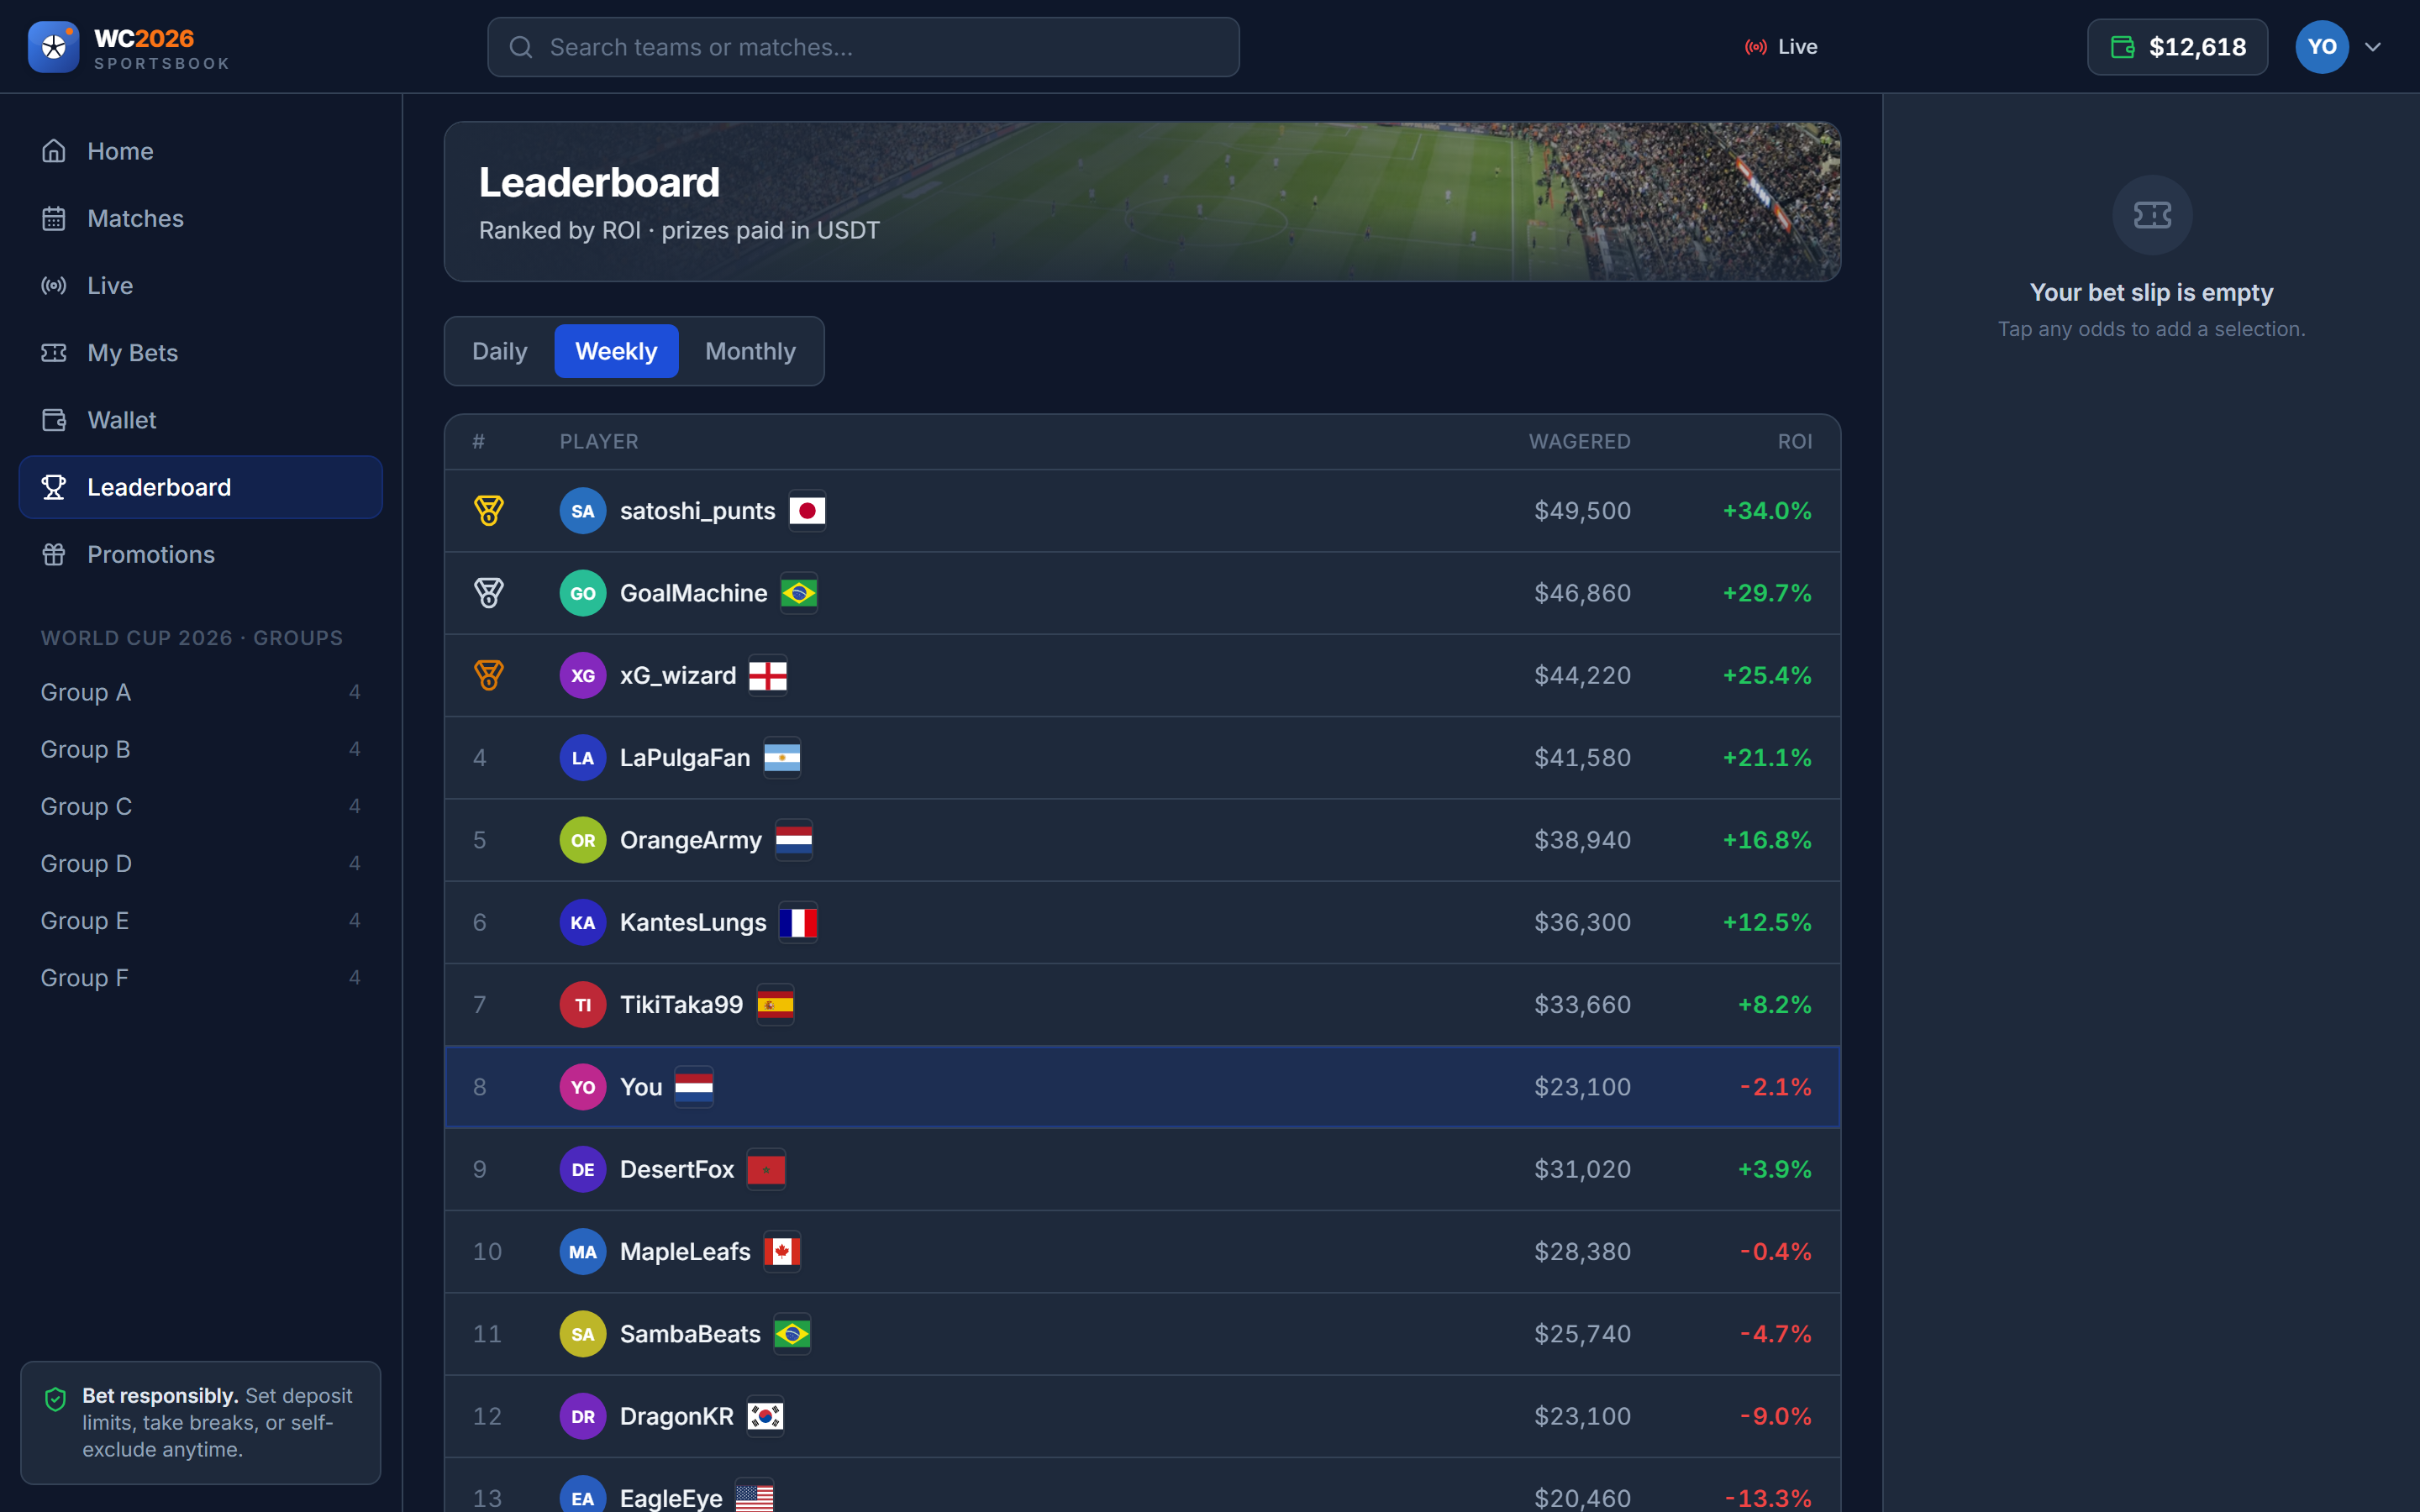Click the gold medal icon for satoshi_punts
The width and height of the screenshot is (2420, 1512).
point(488,511)
